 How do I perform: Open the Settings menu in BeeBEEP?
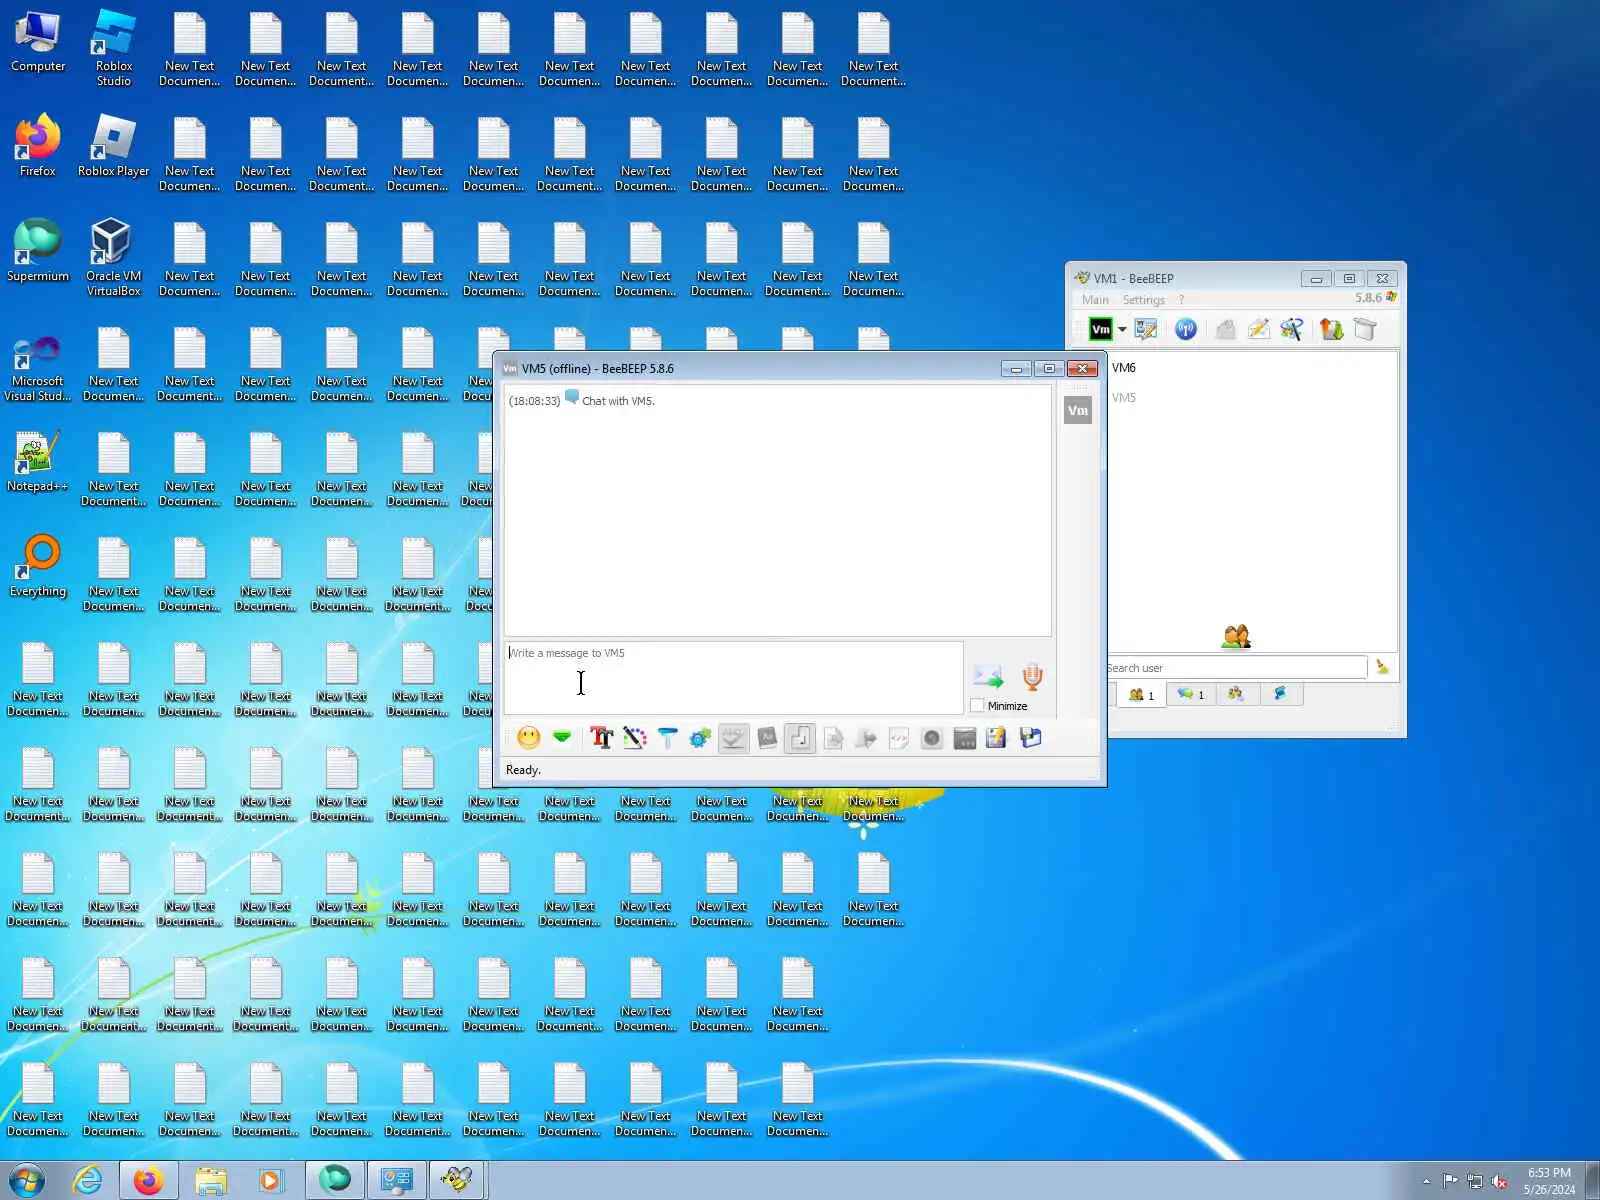[1143, 300]
